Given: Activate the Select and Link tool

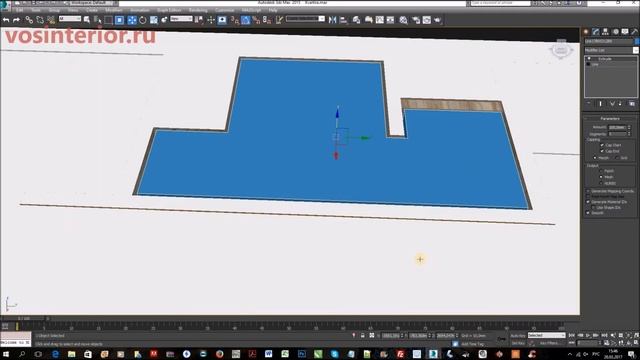Looking at the screenshot, I should [x=29, y=20].
